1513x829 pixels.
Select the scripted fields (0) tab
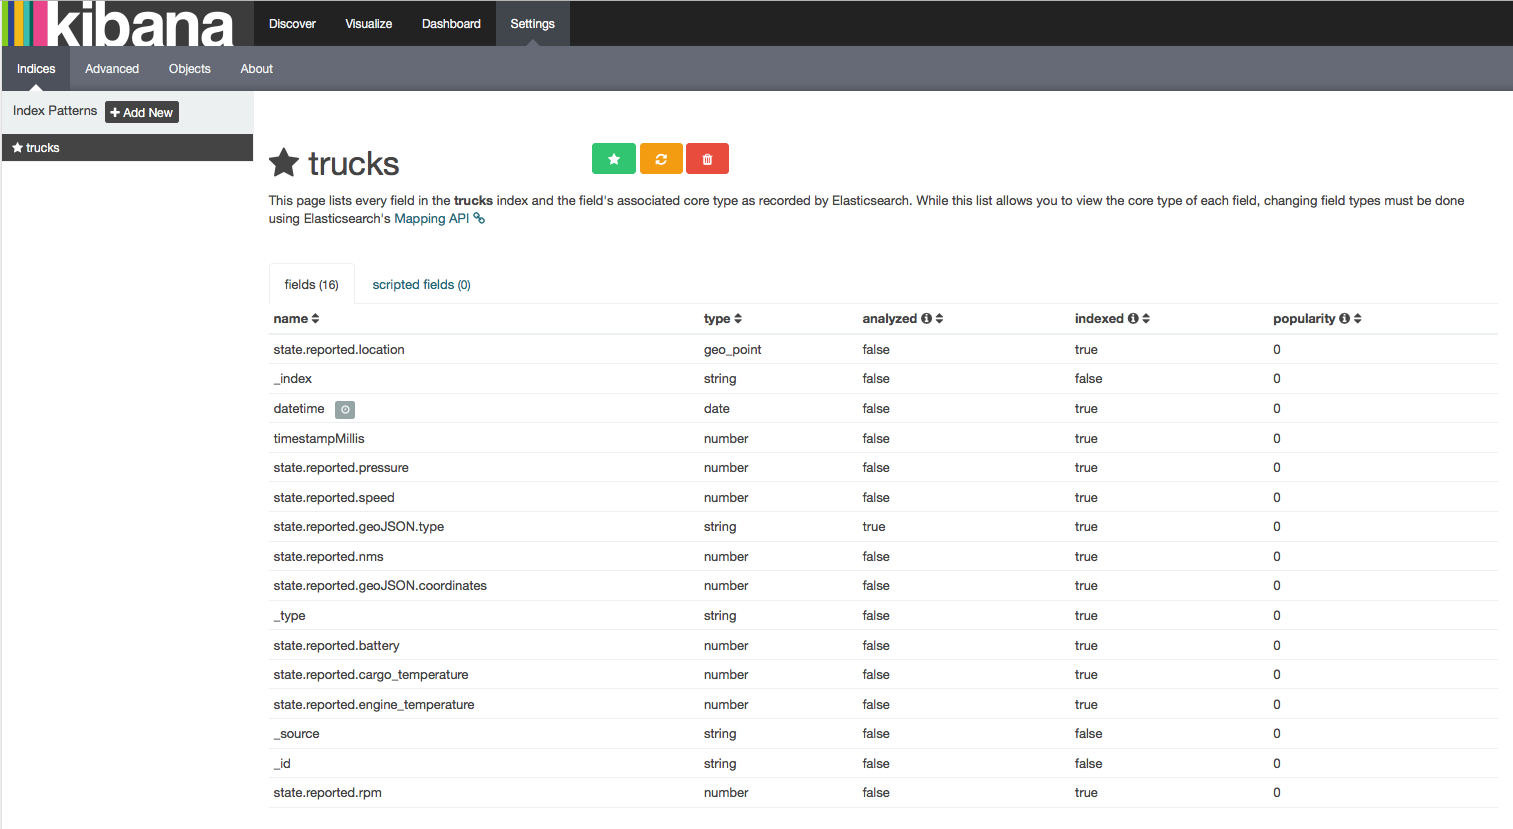[x=421, y=285]
